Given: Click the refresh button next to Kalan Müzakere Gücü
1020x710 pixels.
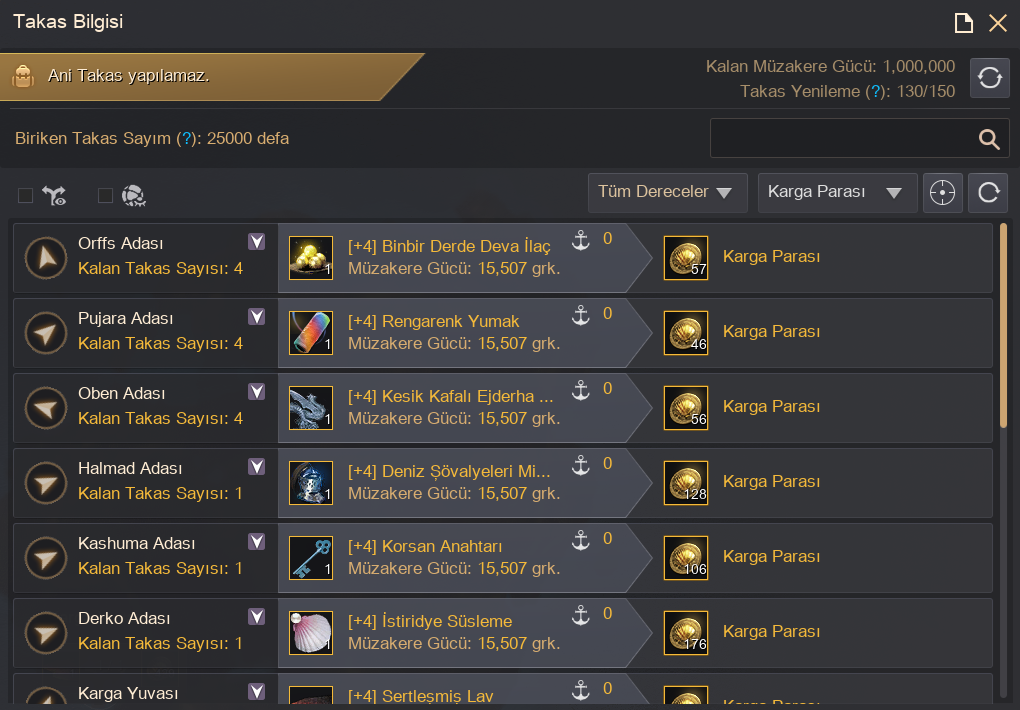Looking at the screenshot, I should pos(989,78).
